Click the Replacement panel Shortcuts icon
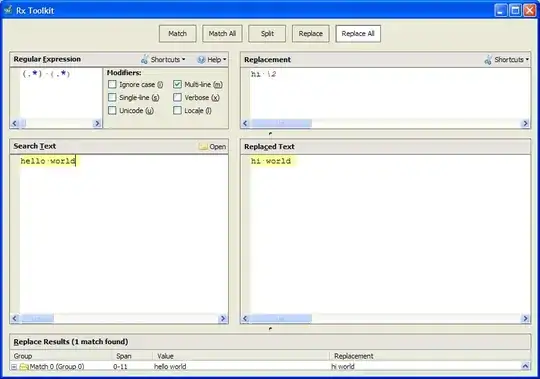 pos(488,60)
